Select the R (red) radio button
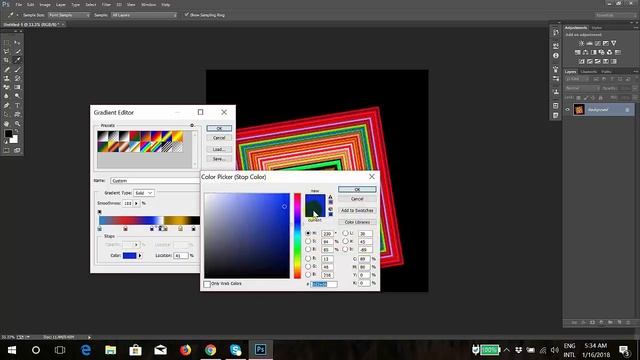640x360 pixels. point(308,258)
